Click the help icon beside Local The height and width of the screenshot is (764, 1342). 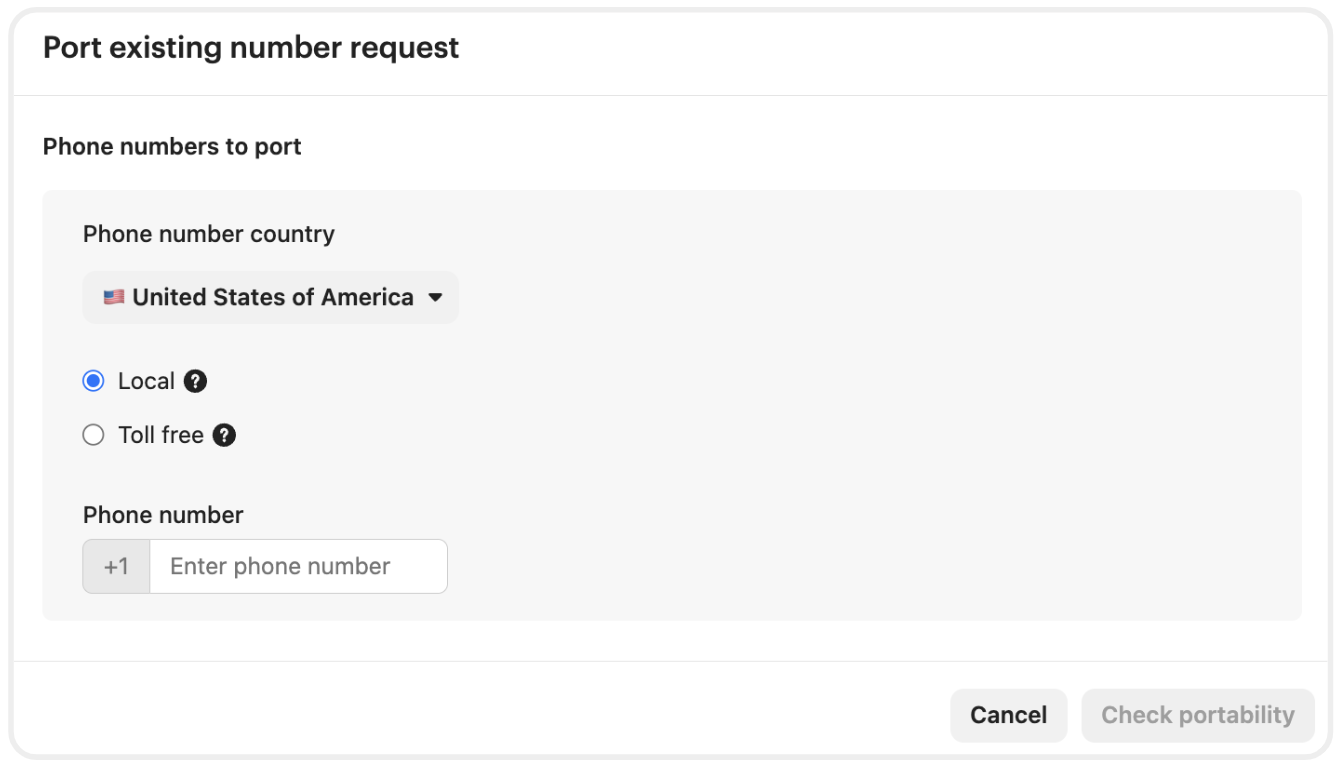pos(196,381)
